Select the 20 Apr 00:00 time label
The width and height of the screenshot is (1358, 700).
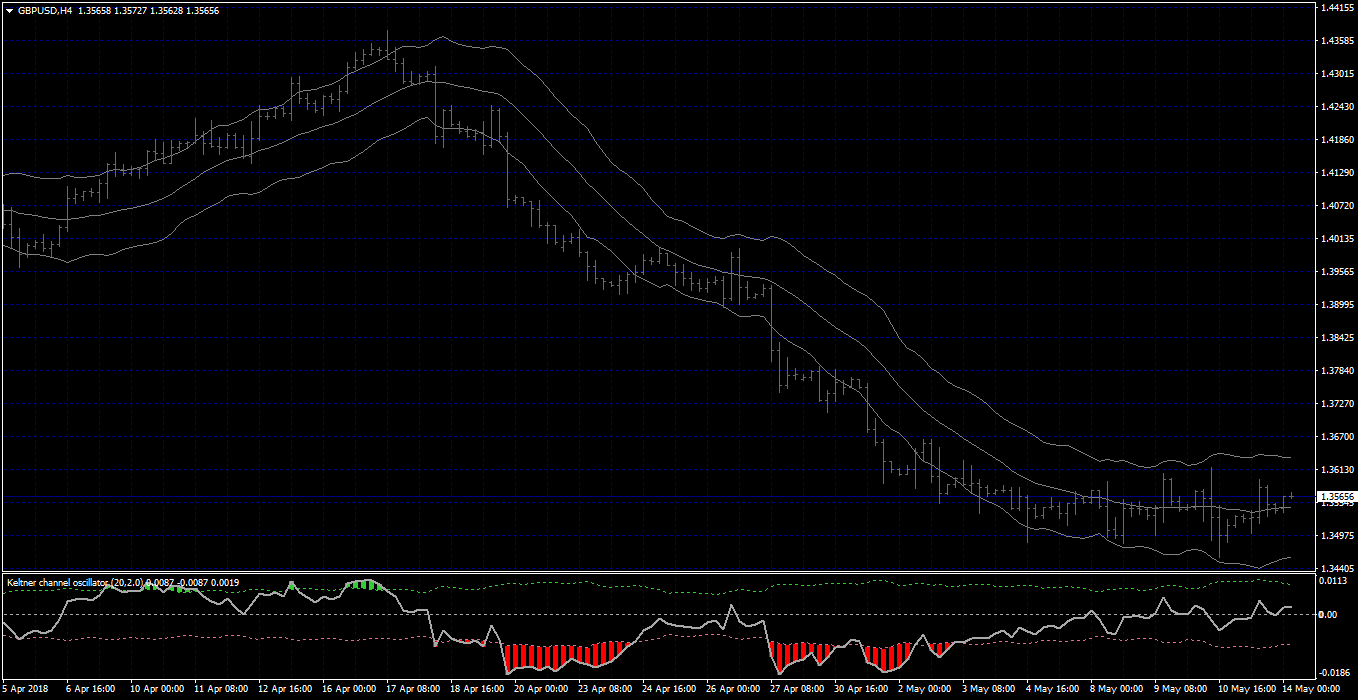tap(541, 689)
